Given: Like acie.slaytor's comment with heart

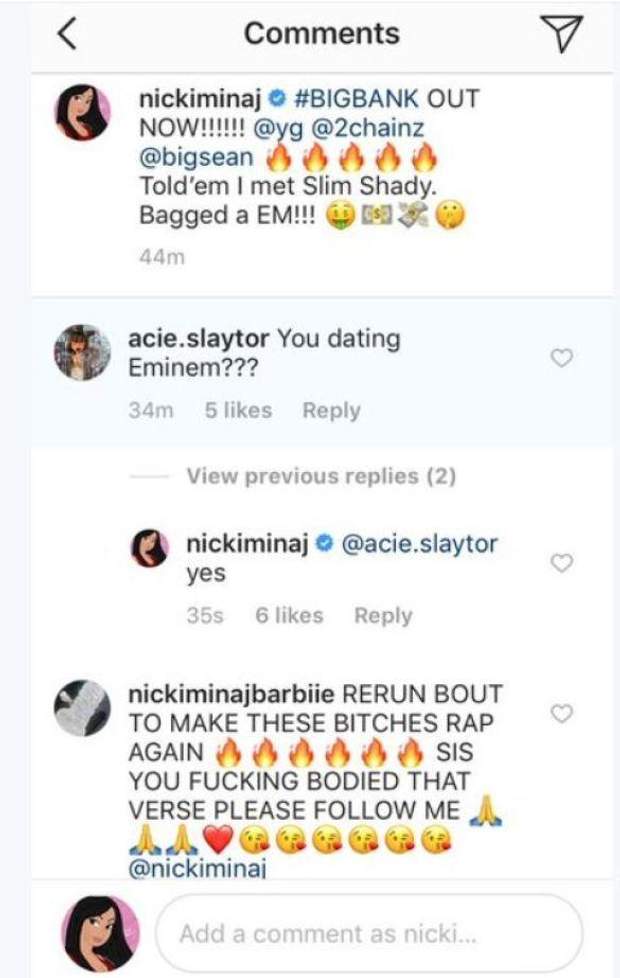Looking at the screenshot, I should (562, 357).
